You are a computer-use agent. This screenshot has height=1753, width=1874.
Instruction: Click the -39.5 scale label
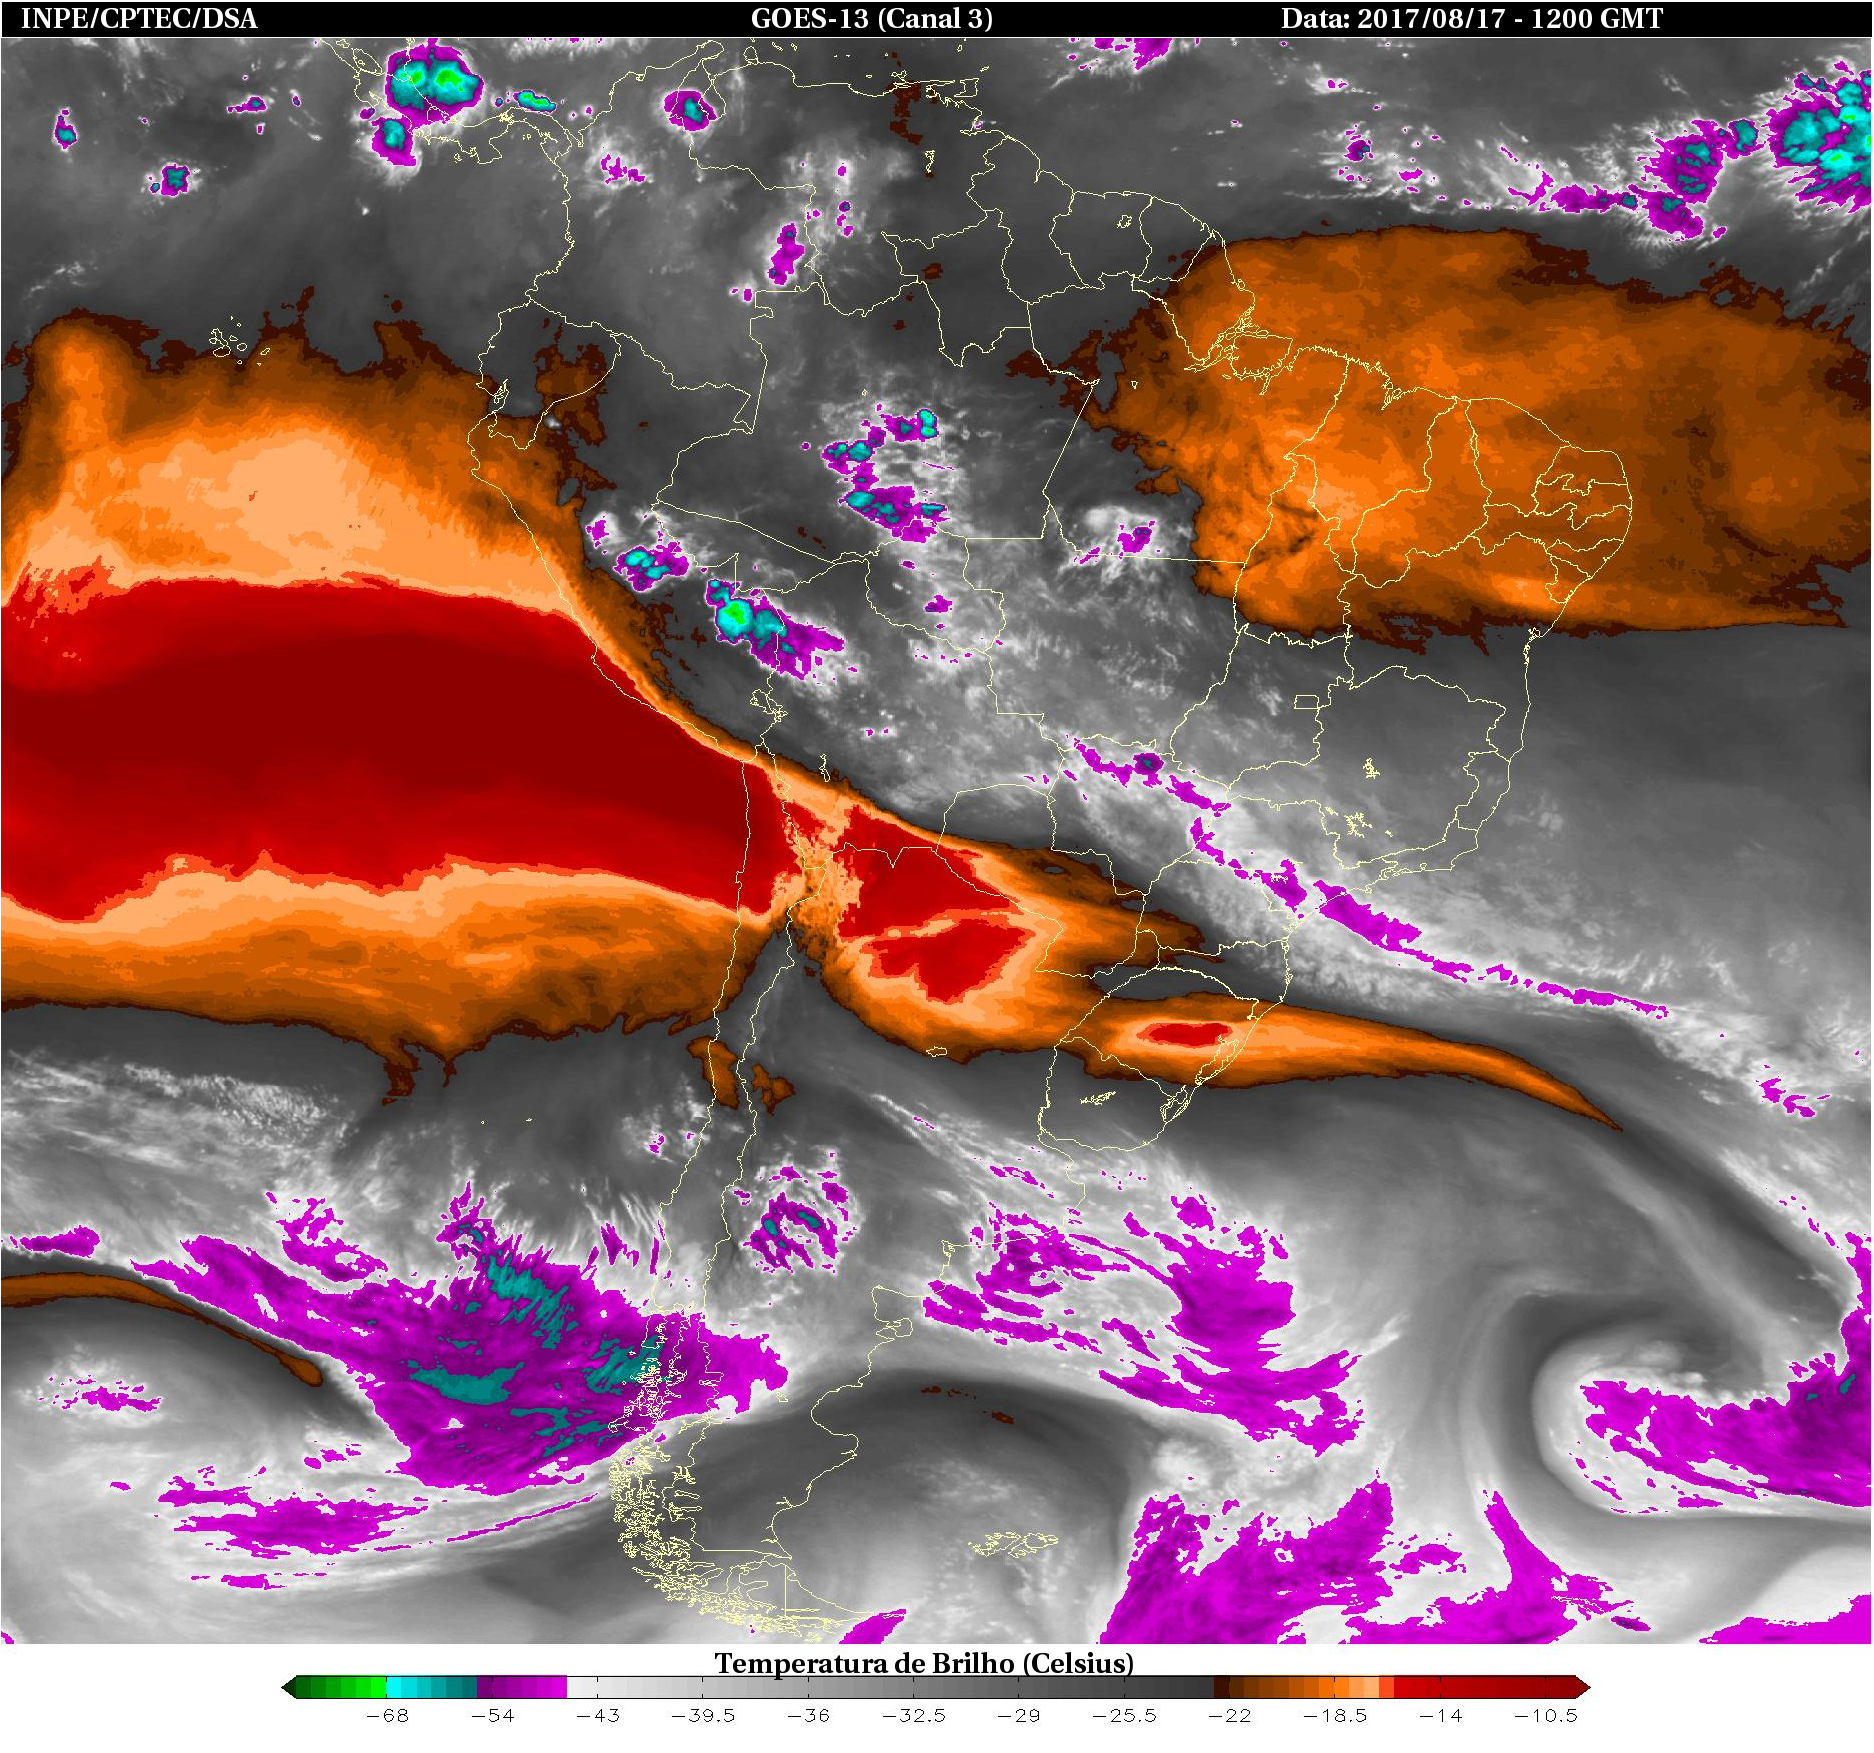[x=703, y=1716]
